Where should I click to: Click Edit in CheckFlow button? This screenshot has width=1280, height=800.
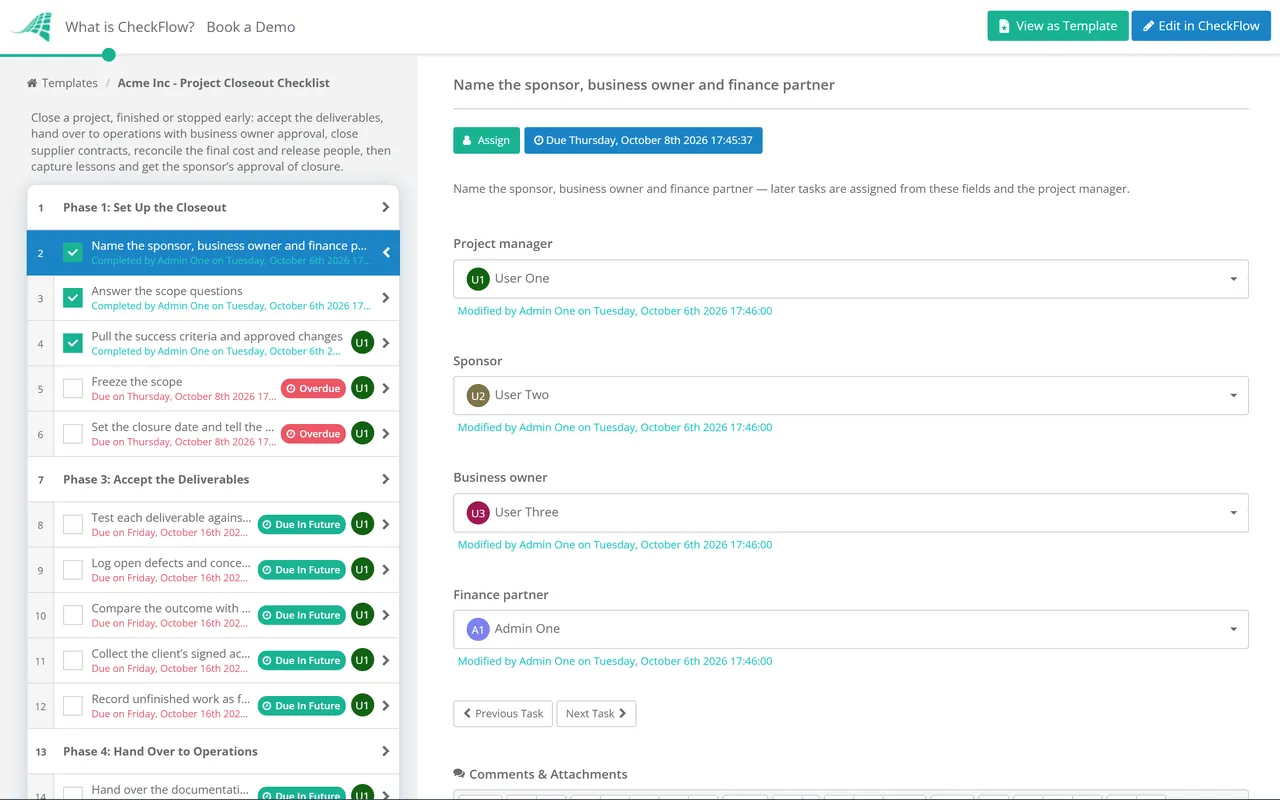point(1201,26)
